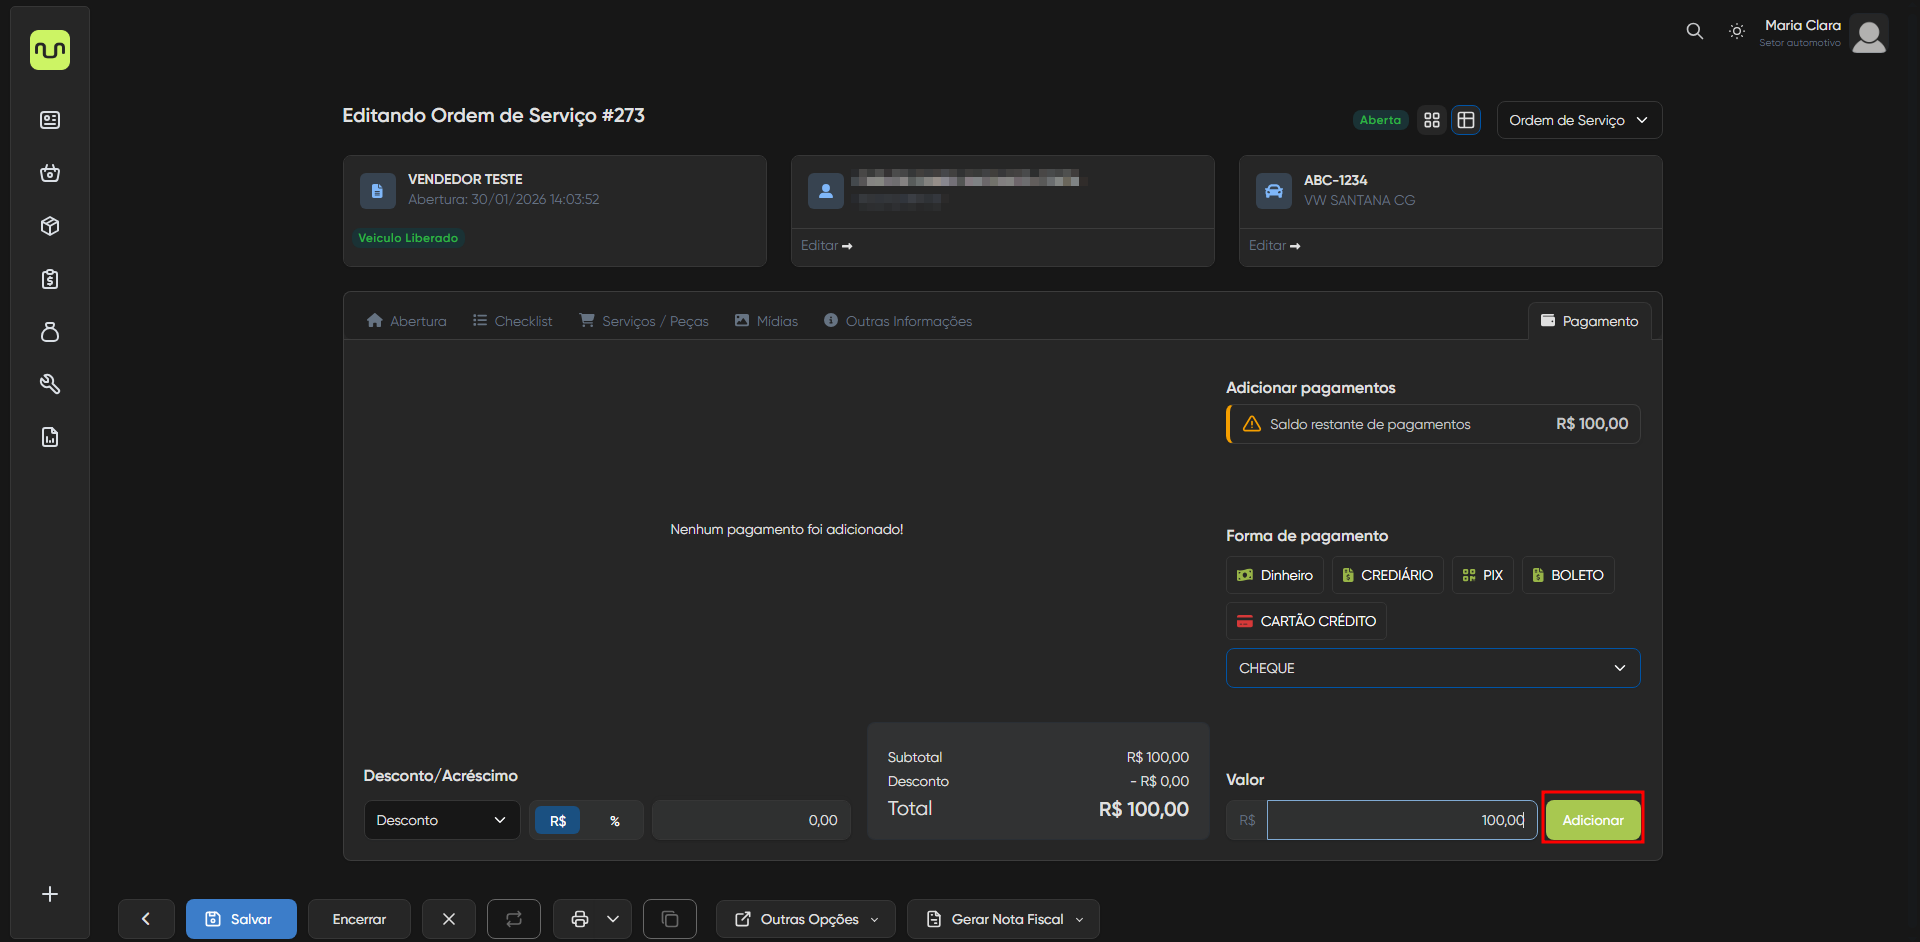Click the search magnifier icon

(1694, 31)
